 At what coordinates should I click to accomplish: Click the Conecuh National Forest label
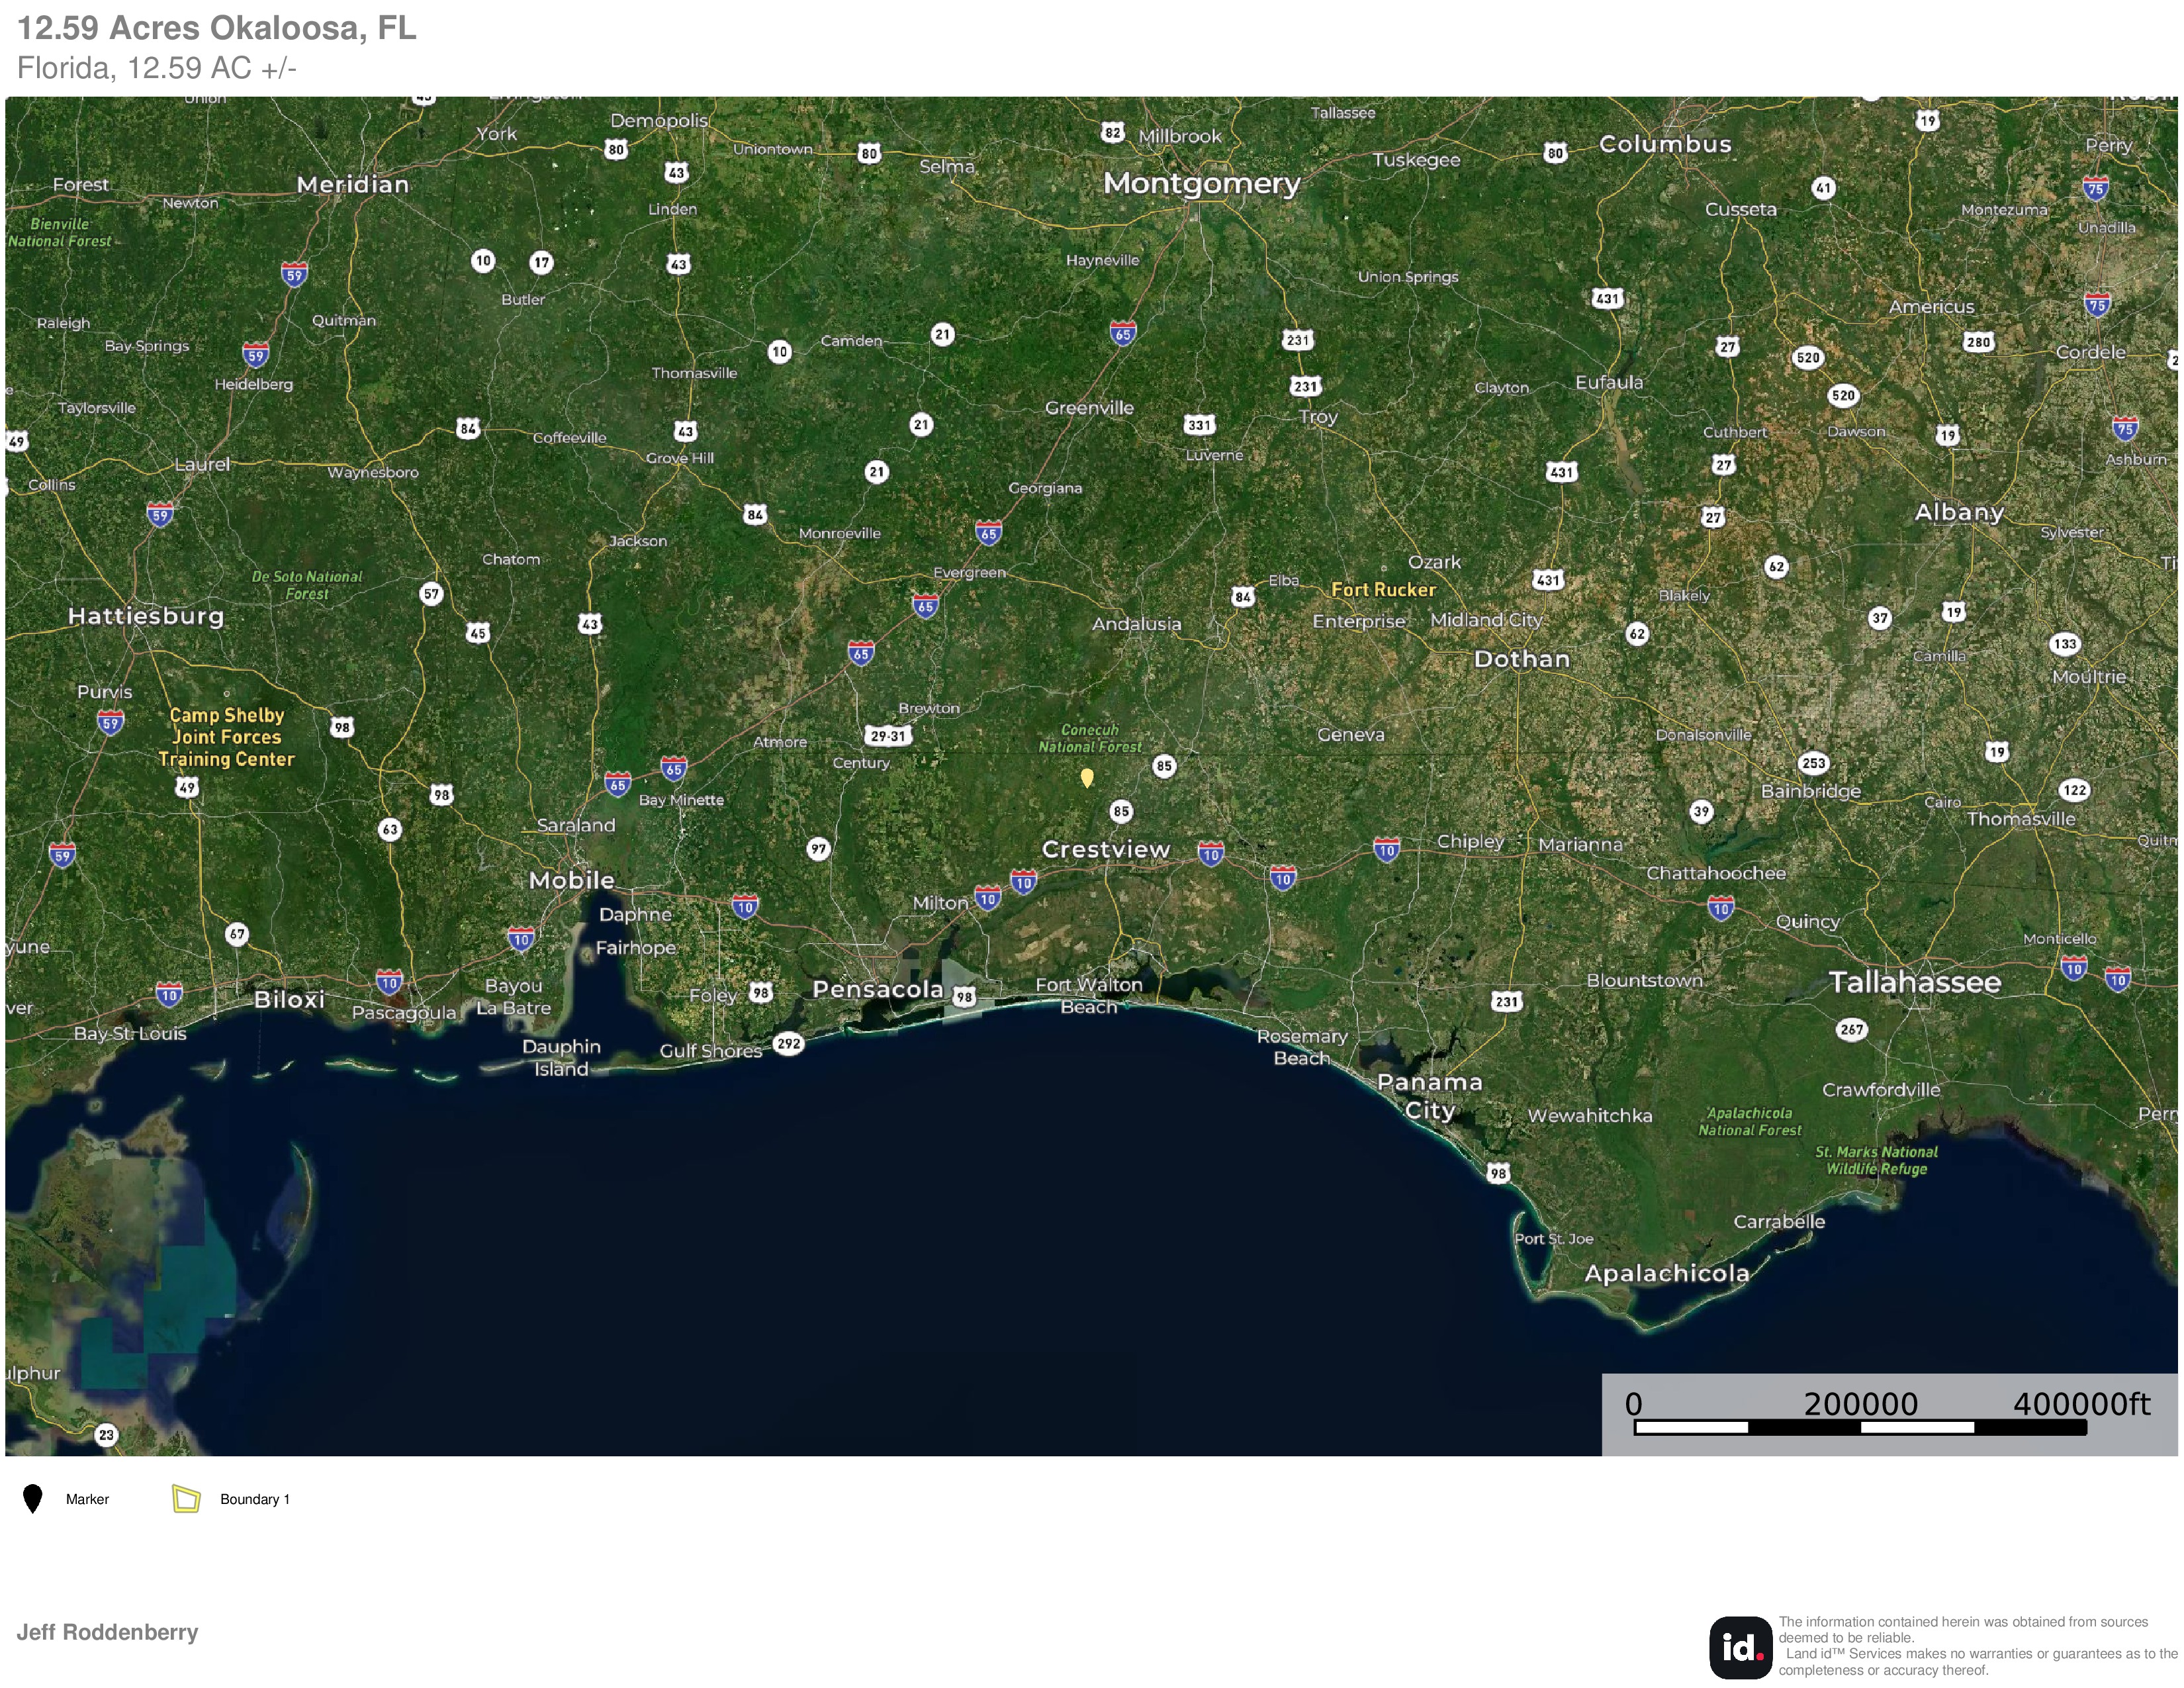(1089, 738)
